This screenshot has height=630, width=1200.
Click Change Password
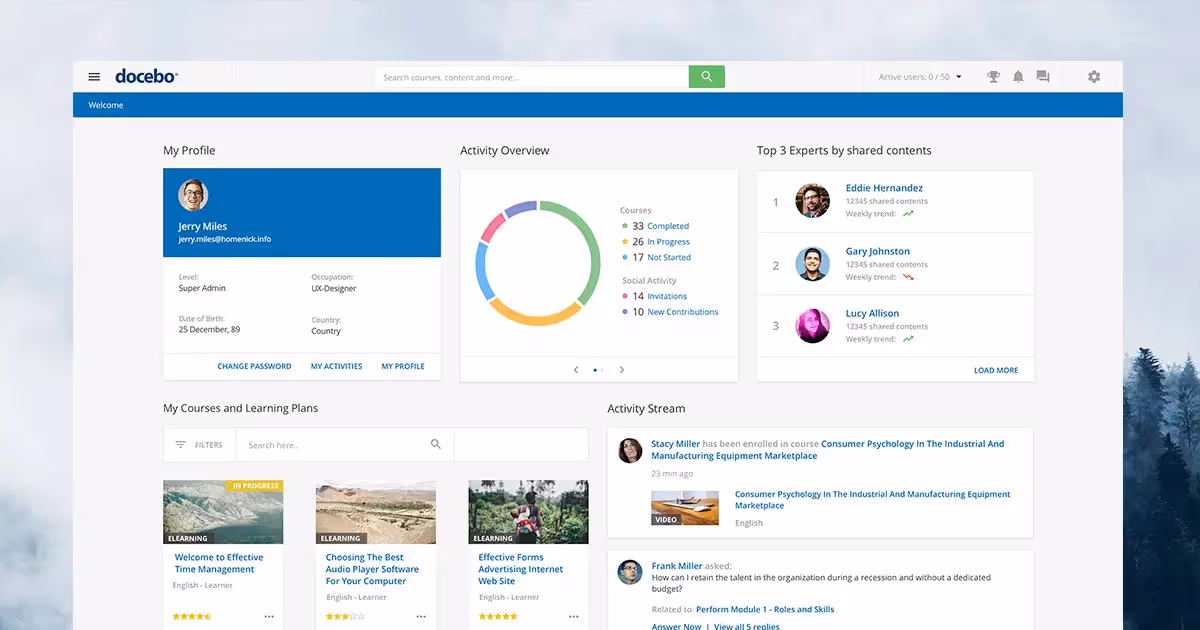coord(254,366)
